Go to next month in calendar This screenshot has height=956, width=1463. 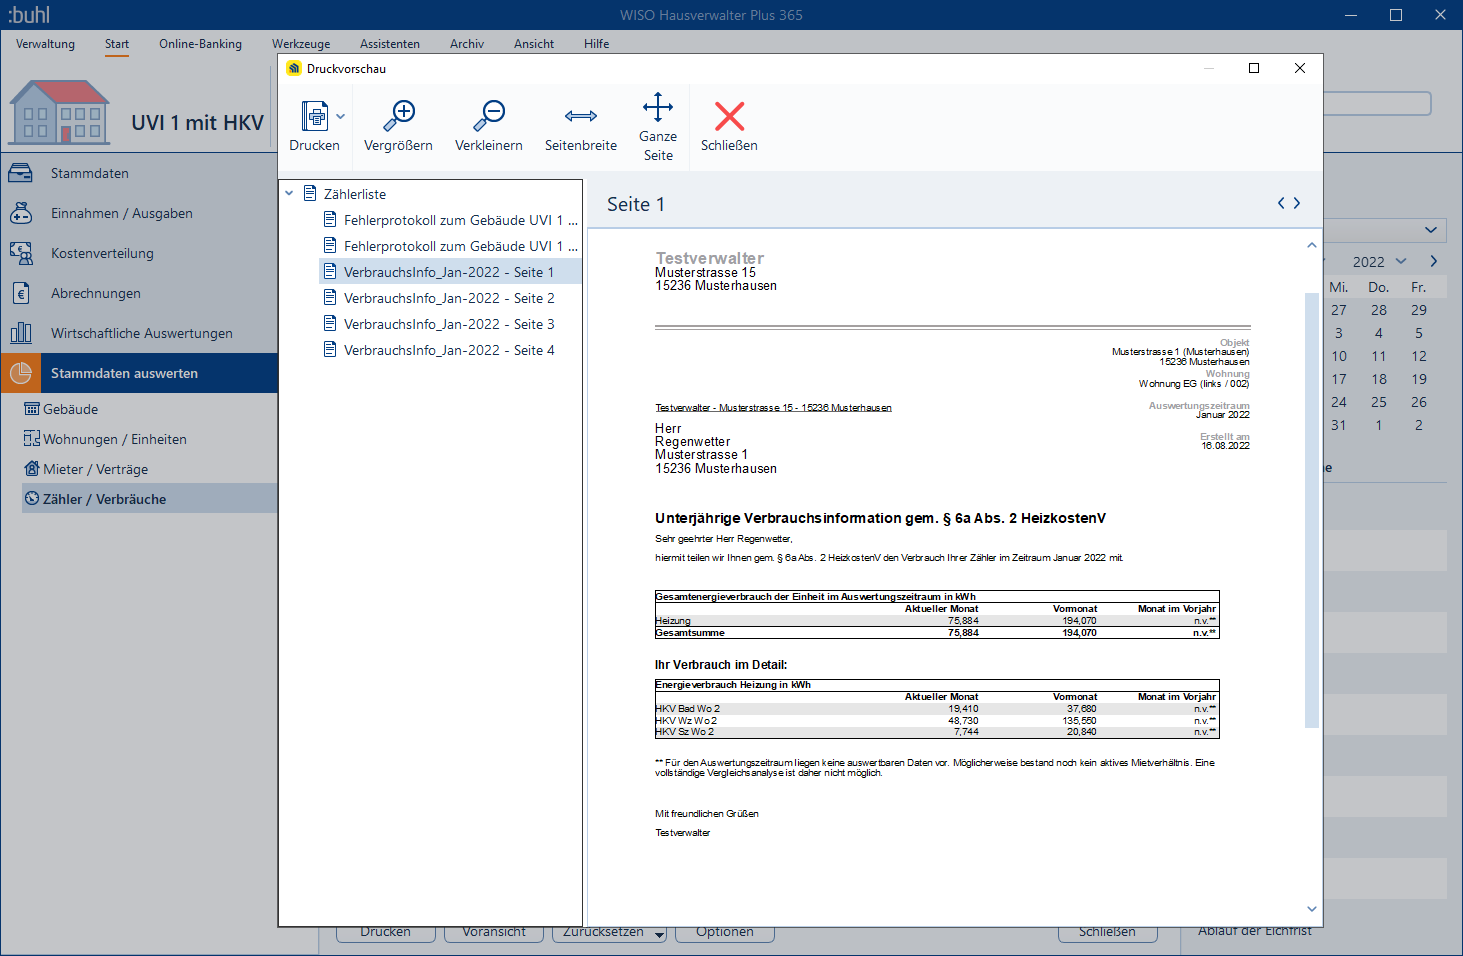click(x=1434, y=261)
